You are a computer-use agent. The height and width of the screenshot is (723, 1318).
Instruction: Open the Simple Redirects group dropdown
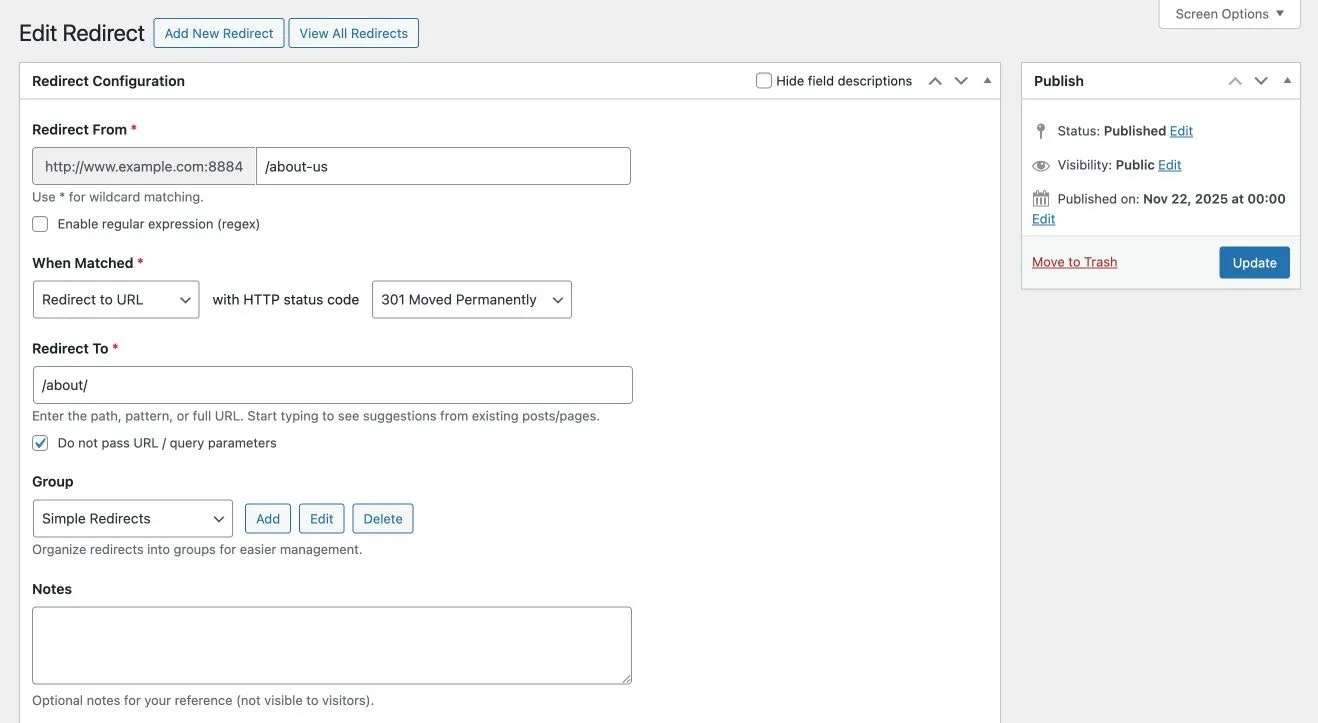pyautogui.click(x=132, y=519)
